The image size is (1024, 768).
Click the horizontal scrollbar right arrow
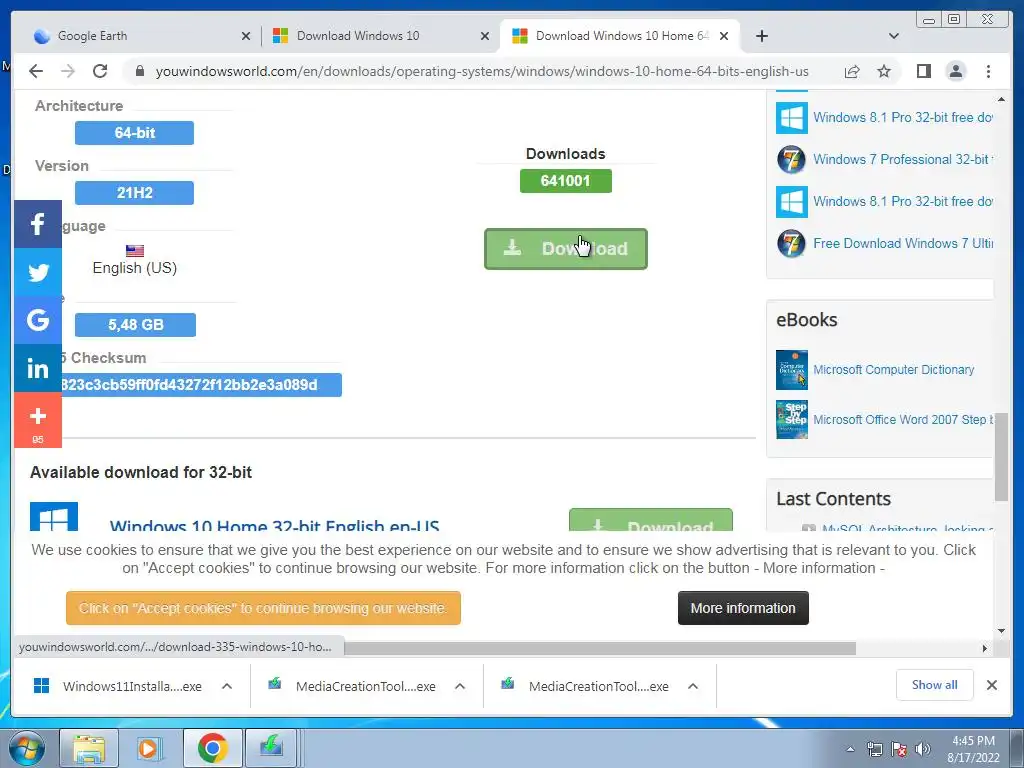pyautogui.click(x=985, y=648)
